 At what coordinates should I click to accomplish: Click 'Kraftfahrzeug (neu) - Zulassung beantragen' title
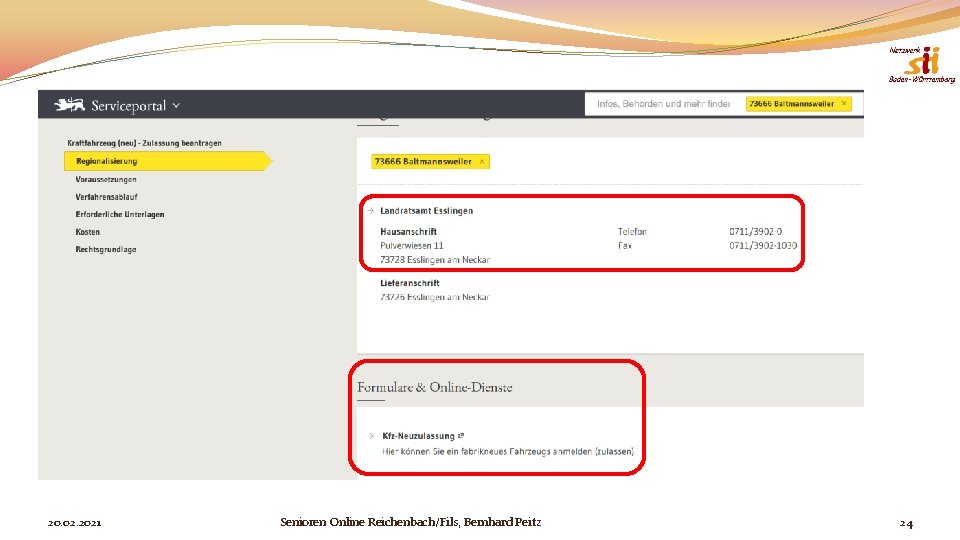(144, 143)
